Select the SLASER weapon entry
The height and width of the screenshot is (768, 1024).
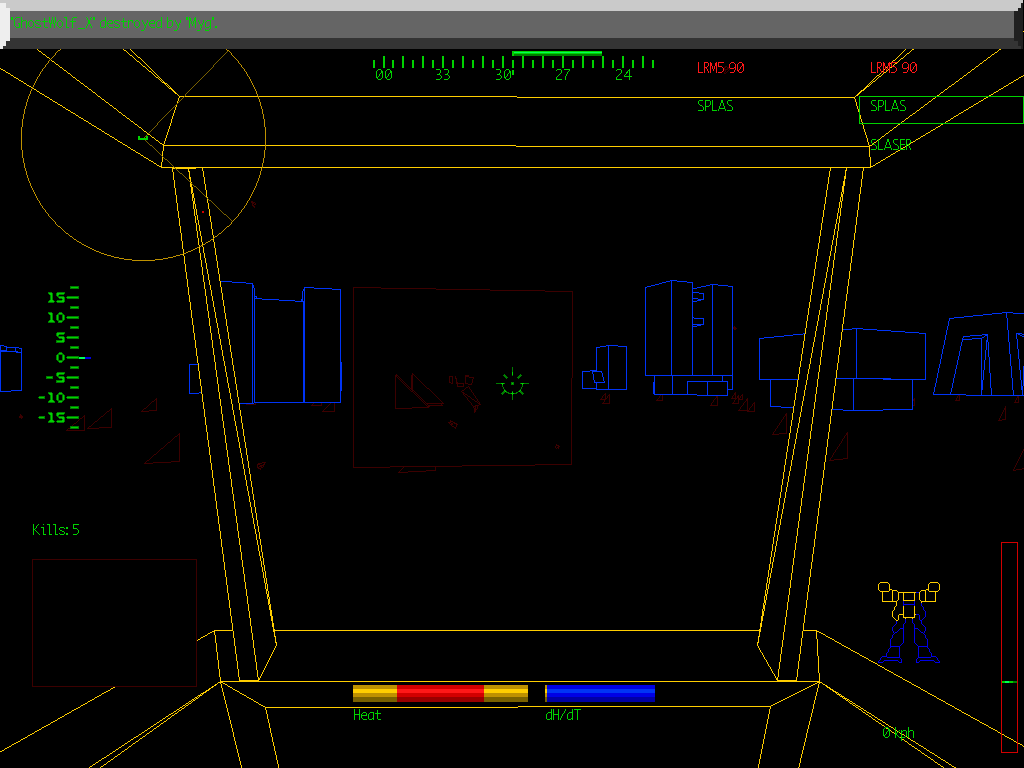891,145
